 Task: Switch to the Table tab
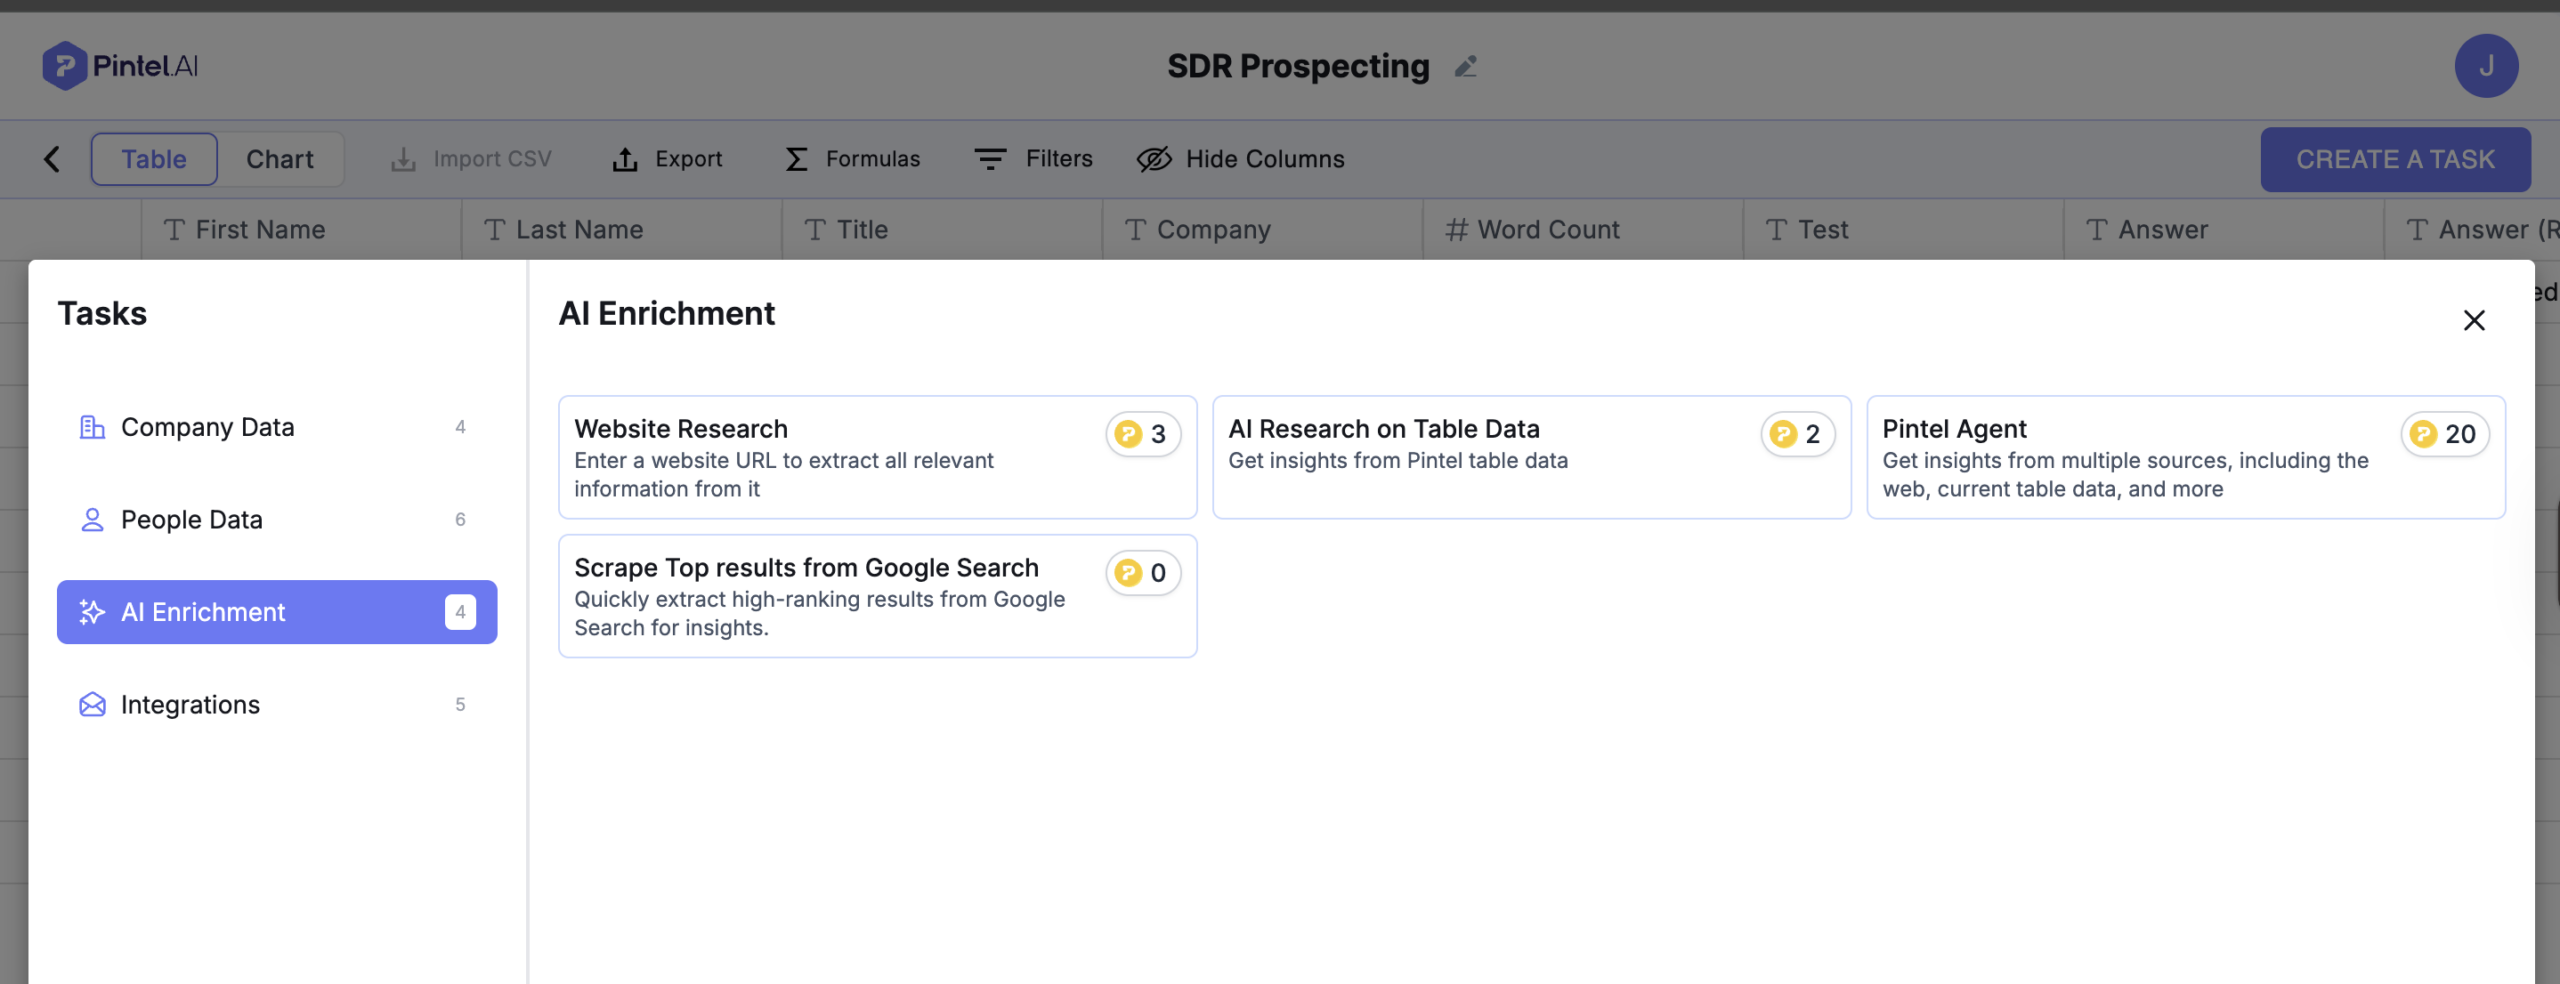click(x=153, y=158)
